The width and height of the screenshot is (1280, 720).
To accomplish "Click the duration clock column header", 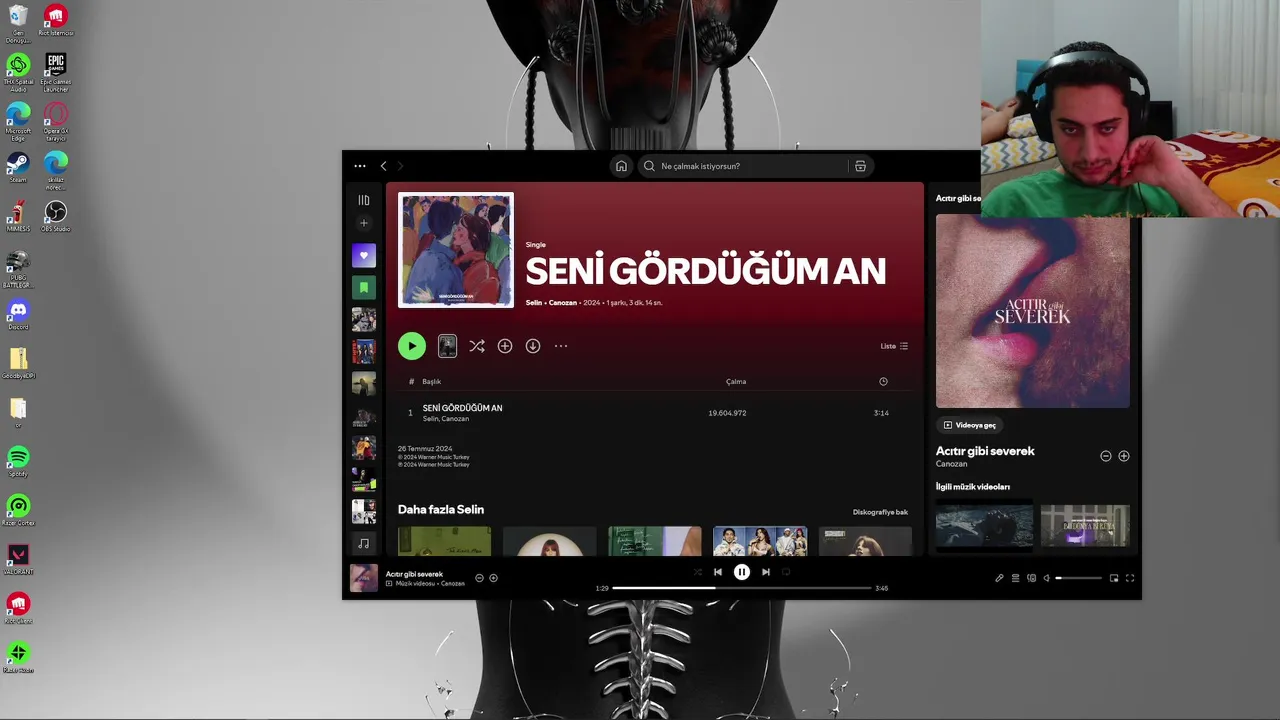I will point(883,381).
